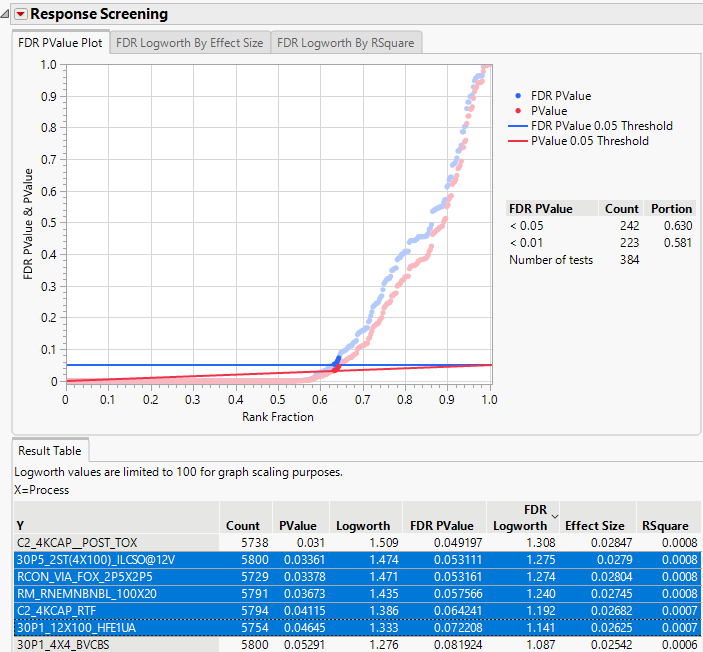Click the Y column header in result table

pyautogui.click(x=20, y=525)
